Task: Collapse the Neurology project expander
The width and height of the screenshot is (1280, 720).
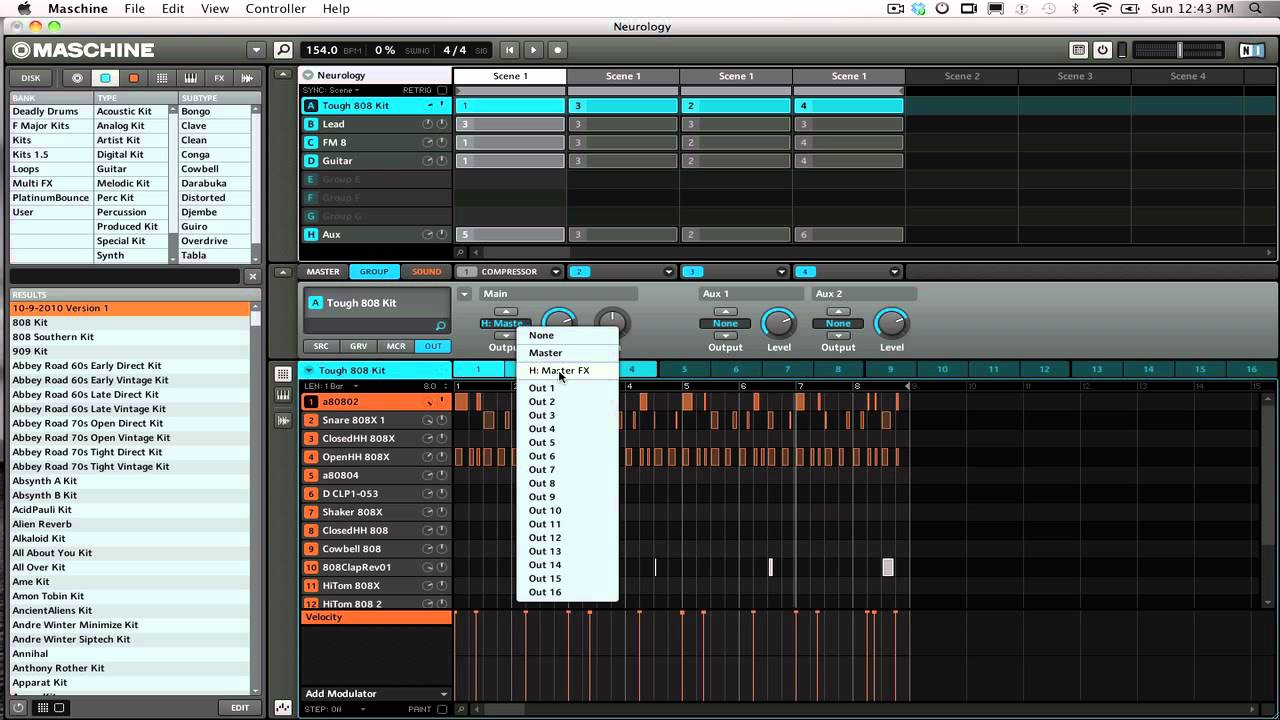Action: point(308,75)
